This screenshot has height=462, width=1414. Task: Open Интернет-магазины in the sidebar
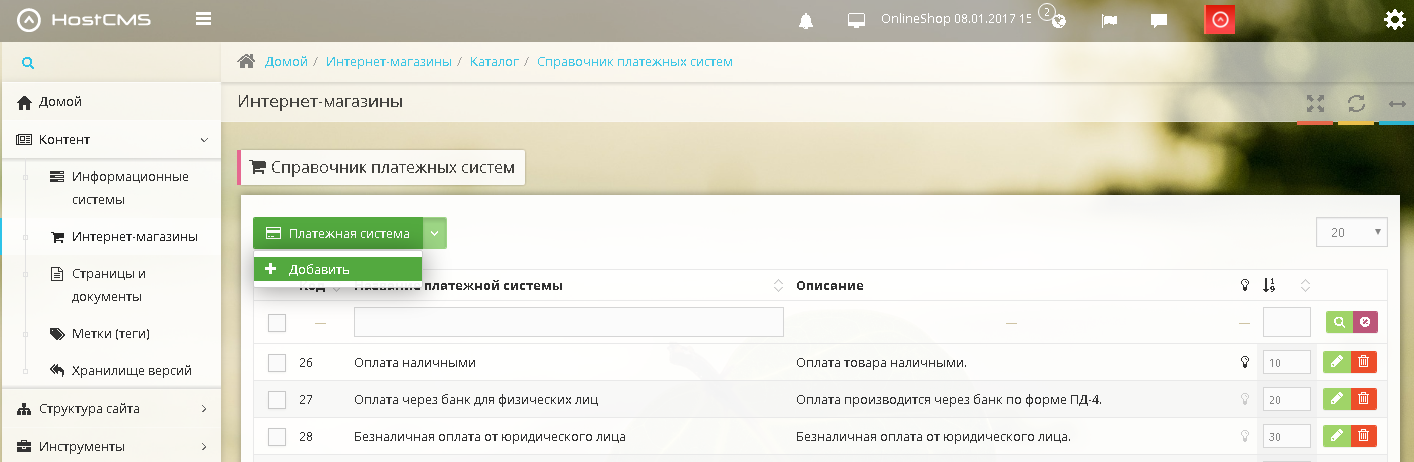tap(134, 237)
